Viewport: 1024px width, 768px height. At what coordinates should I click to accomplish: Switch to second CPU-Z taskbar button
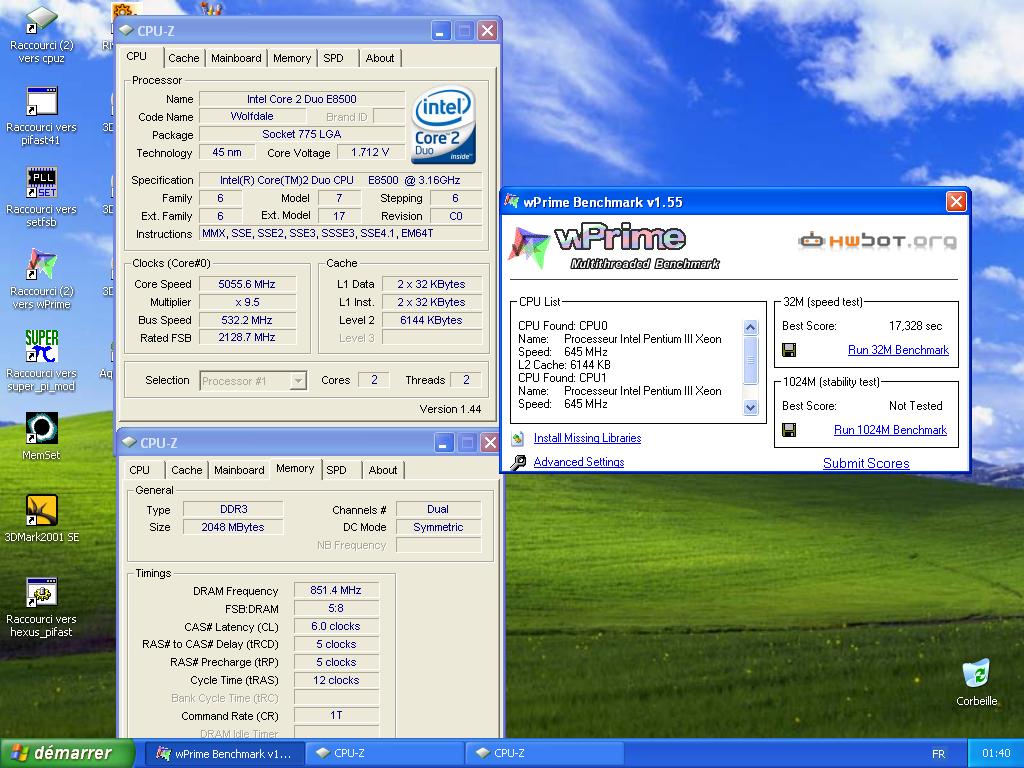[x=544, y=754]
